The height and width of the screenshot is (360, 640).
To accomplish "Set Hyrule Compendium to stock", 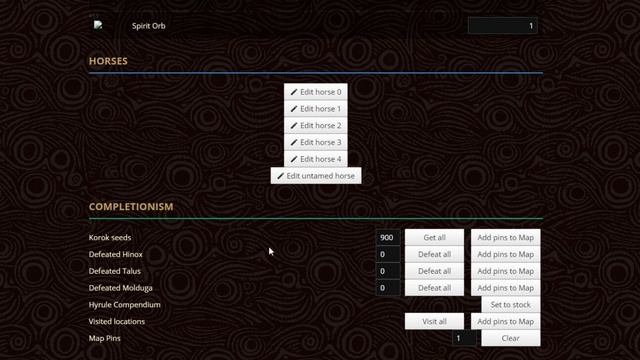I will click(511, 304).
